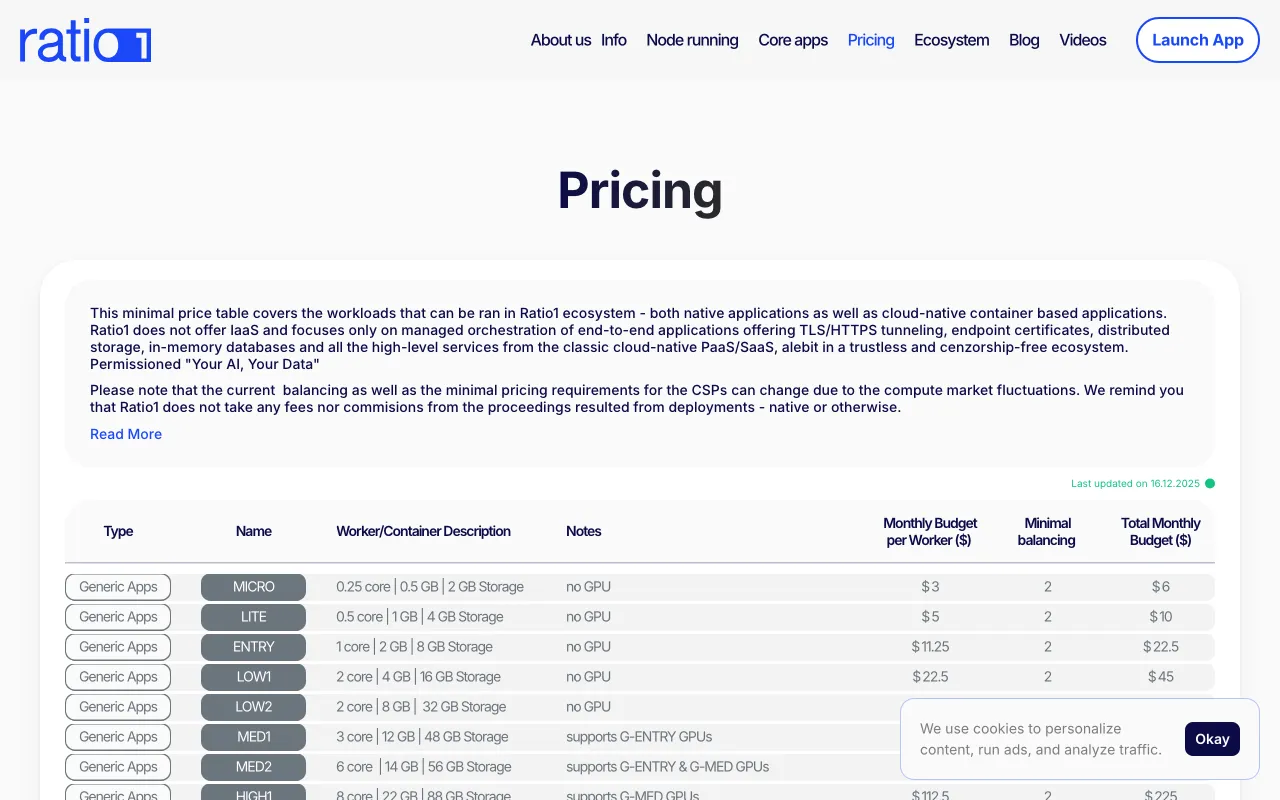
Task: Select the Pricing nav item
Action: (871, 40)
